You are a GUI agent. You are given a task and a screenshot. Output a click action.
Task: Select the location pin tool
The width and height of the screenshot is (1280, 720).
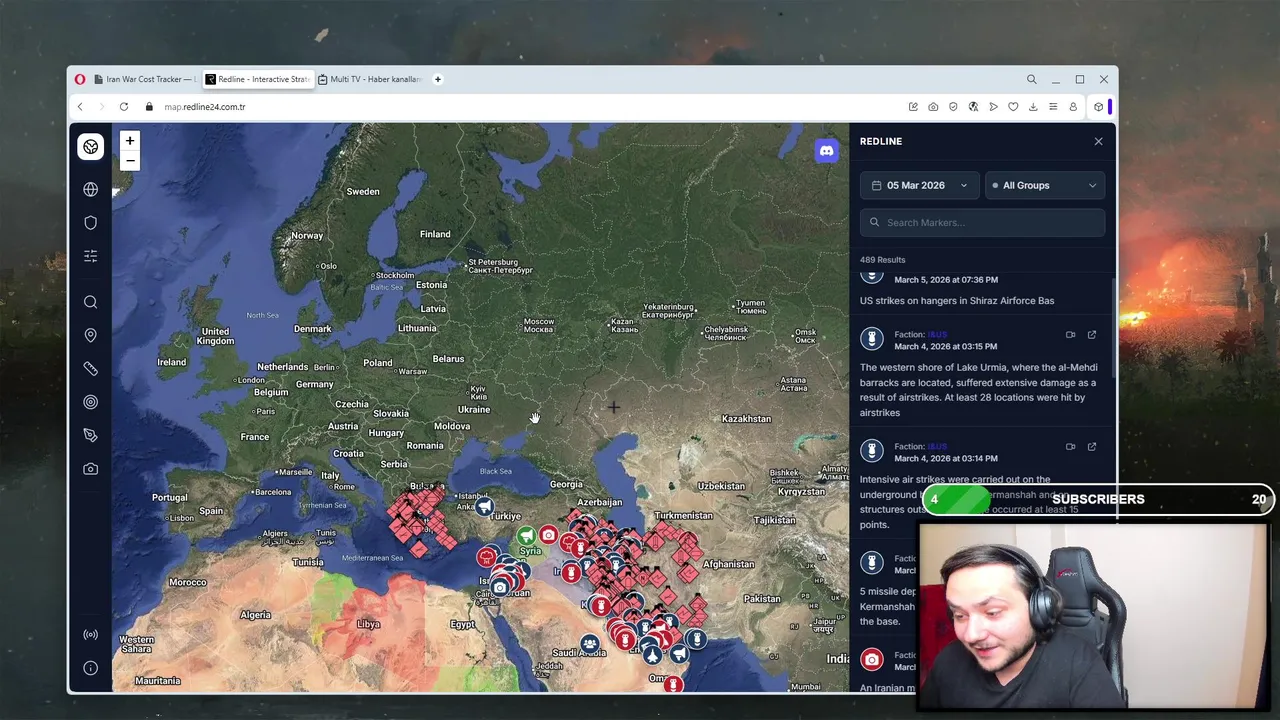(x=90, y=335)
